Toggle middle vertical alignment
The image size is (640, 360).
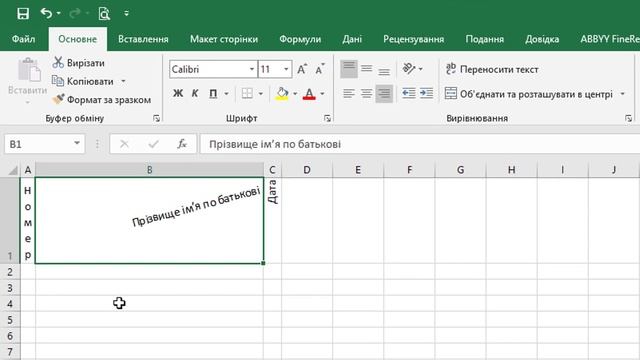pos(367,69)
